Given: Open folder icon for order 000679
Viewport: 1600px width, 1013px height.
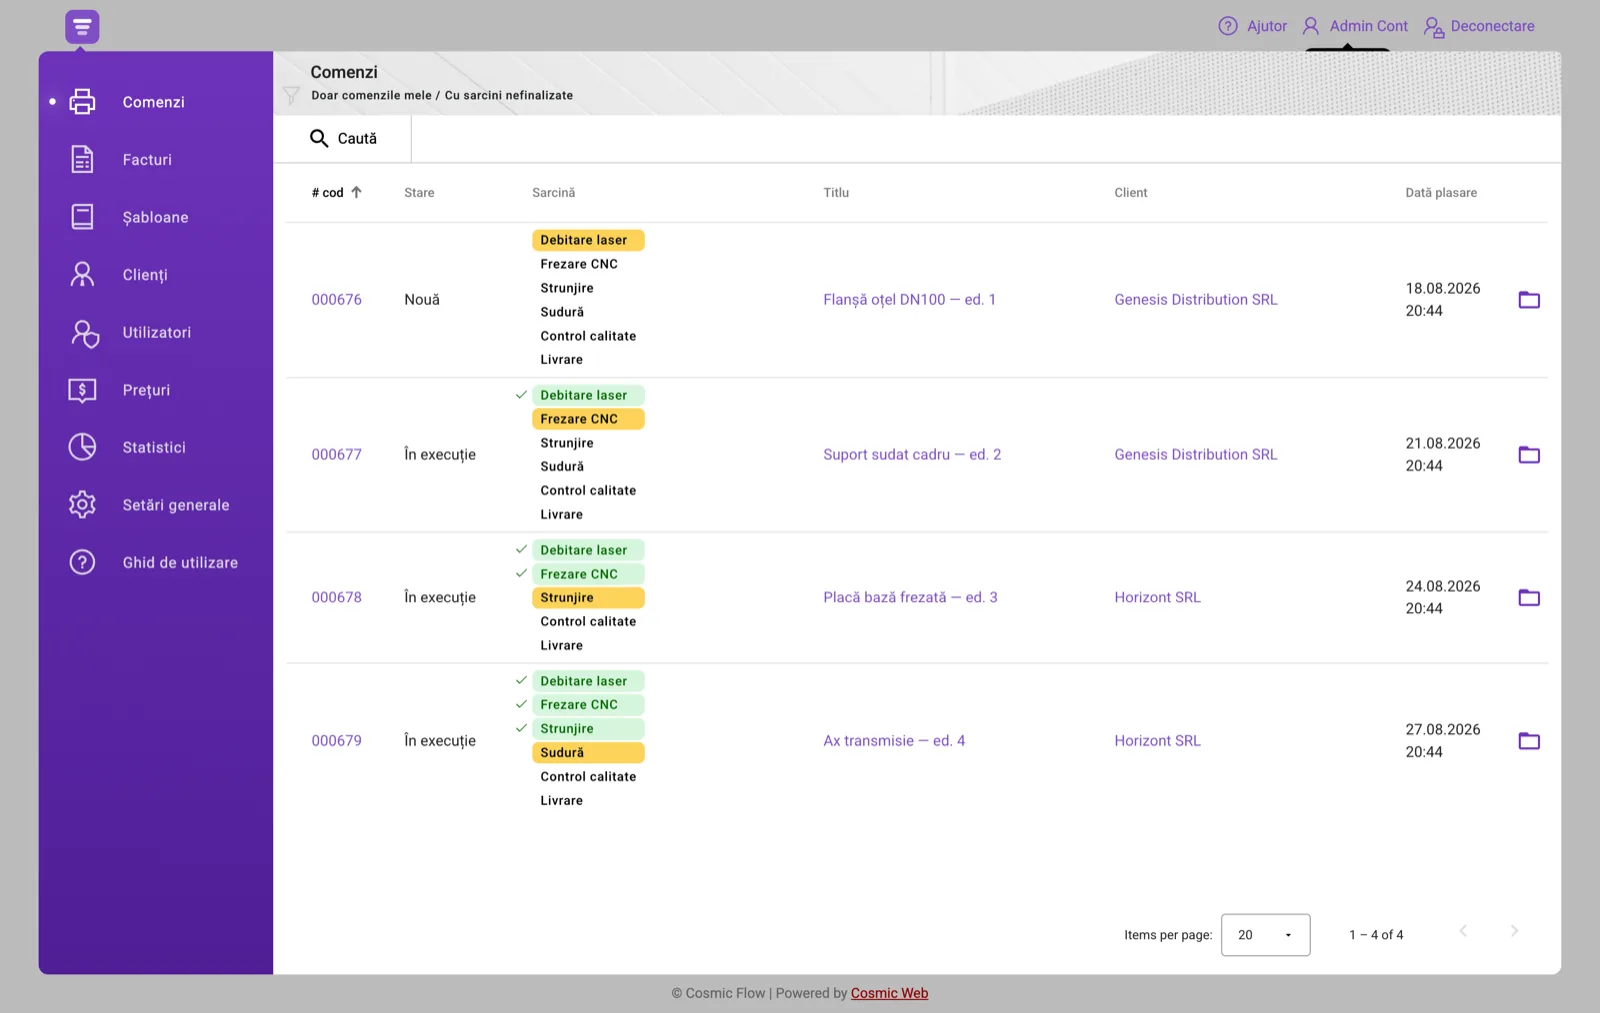Looking at the screenshot, I should [1529, 741].
